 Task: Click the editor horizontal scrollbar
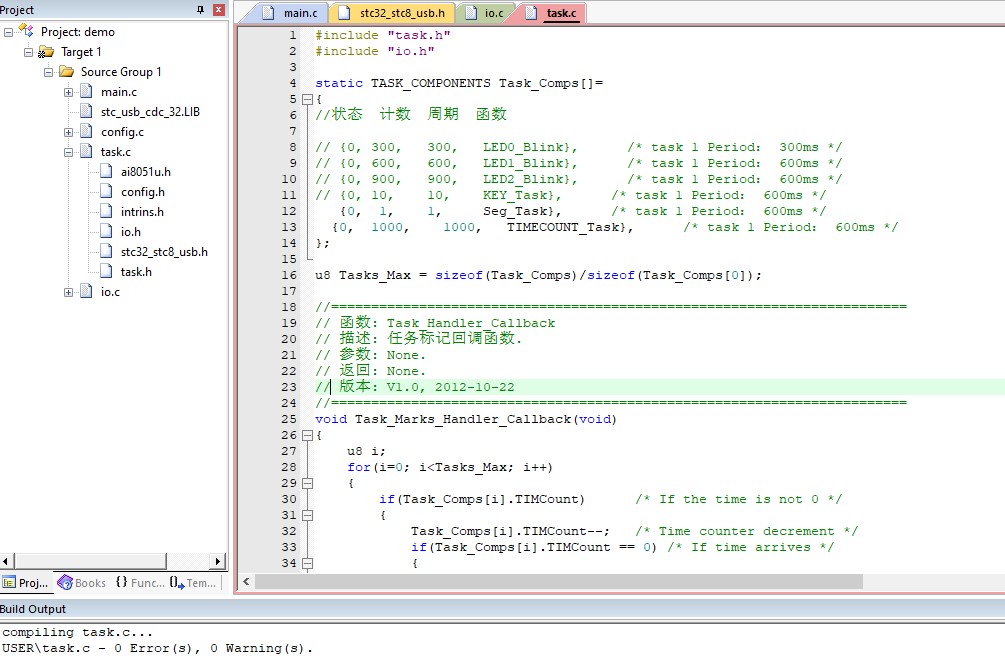pos(560,581)
